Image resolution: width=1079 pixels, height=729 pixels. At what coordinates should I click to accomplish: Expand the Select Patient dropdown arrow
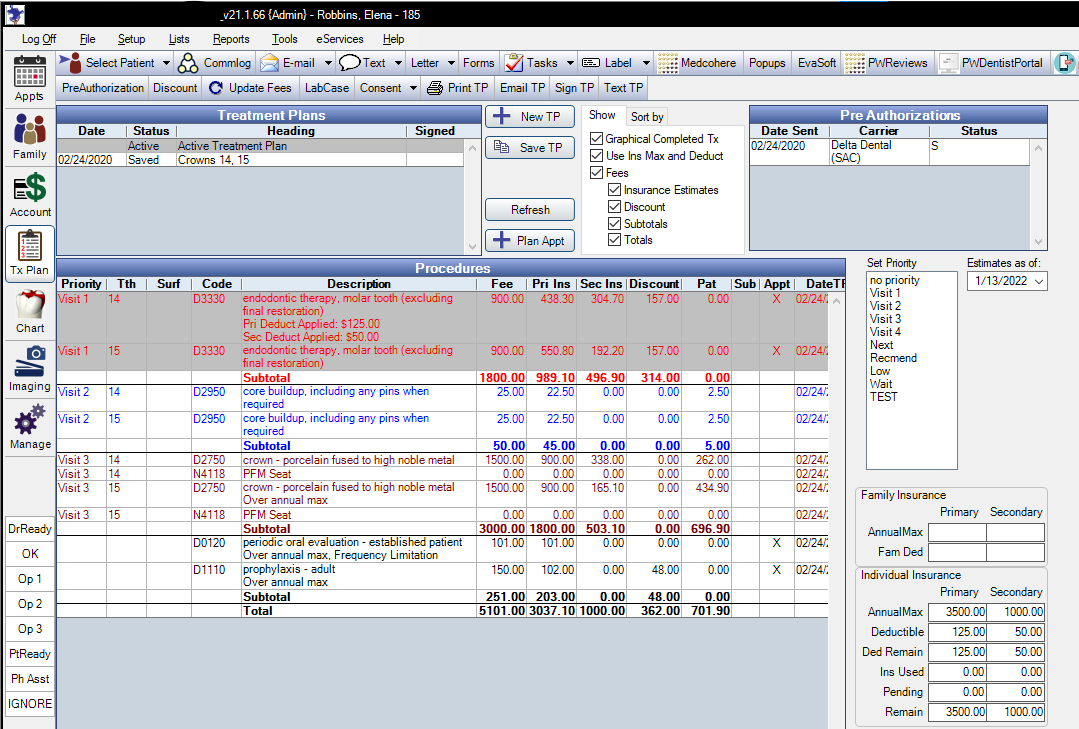166,63
